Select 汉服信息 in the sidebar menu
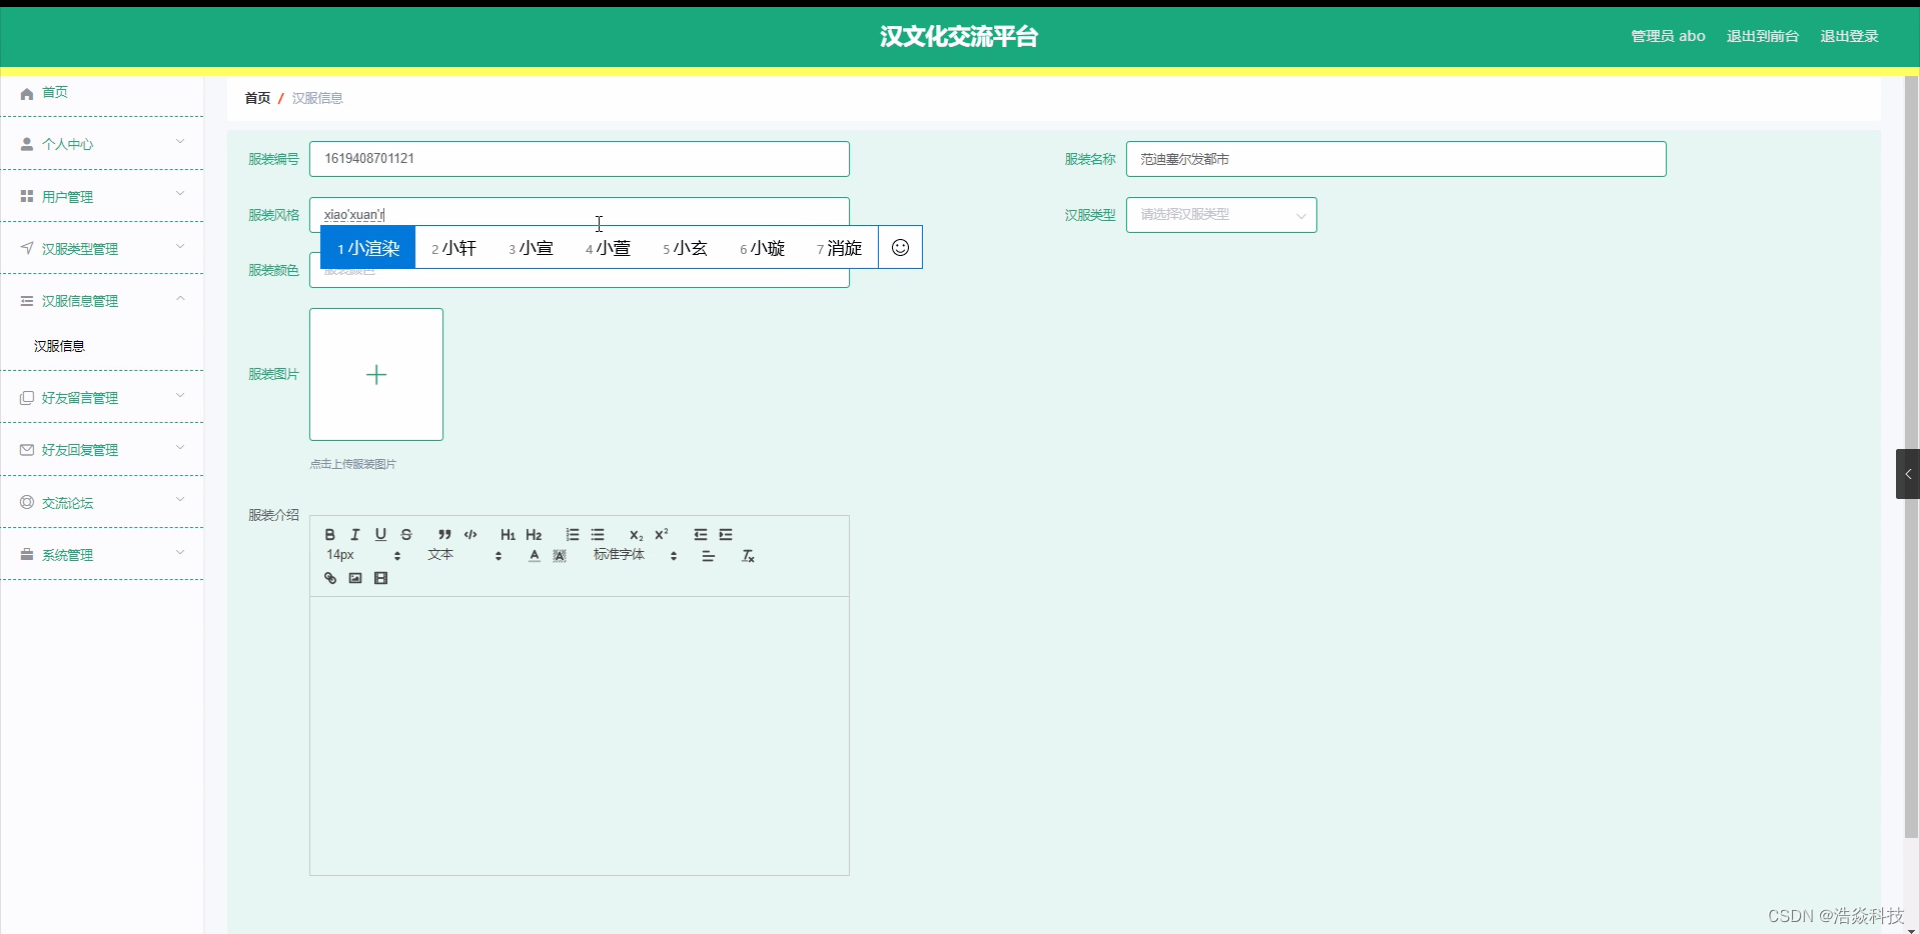The image size is (1920, 934). pos(59,346)
